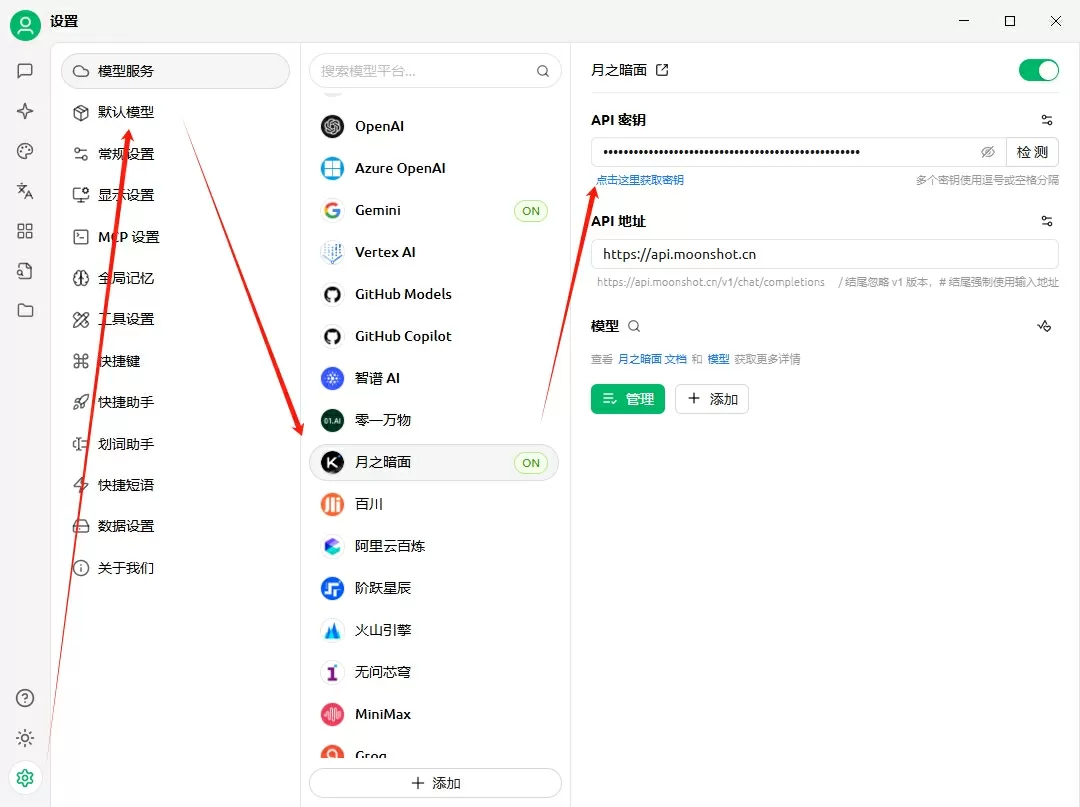Image resolution: width=1080 pixels, height=807 pixels.
Task: Open the mini apps grid icon
Action: [25, 231]
